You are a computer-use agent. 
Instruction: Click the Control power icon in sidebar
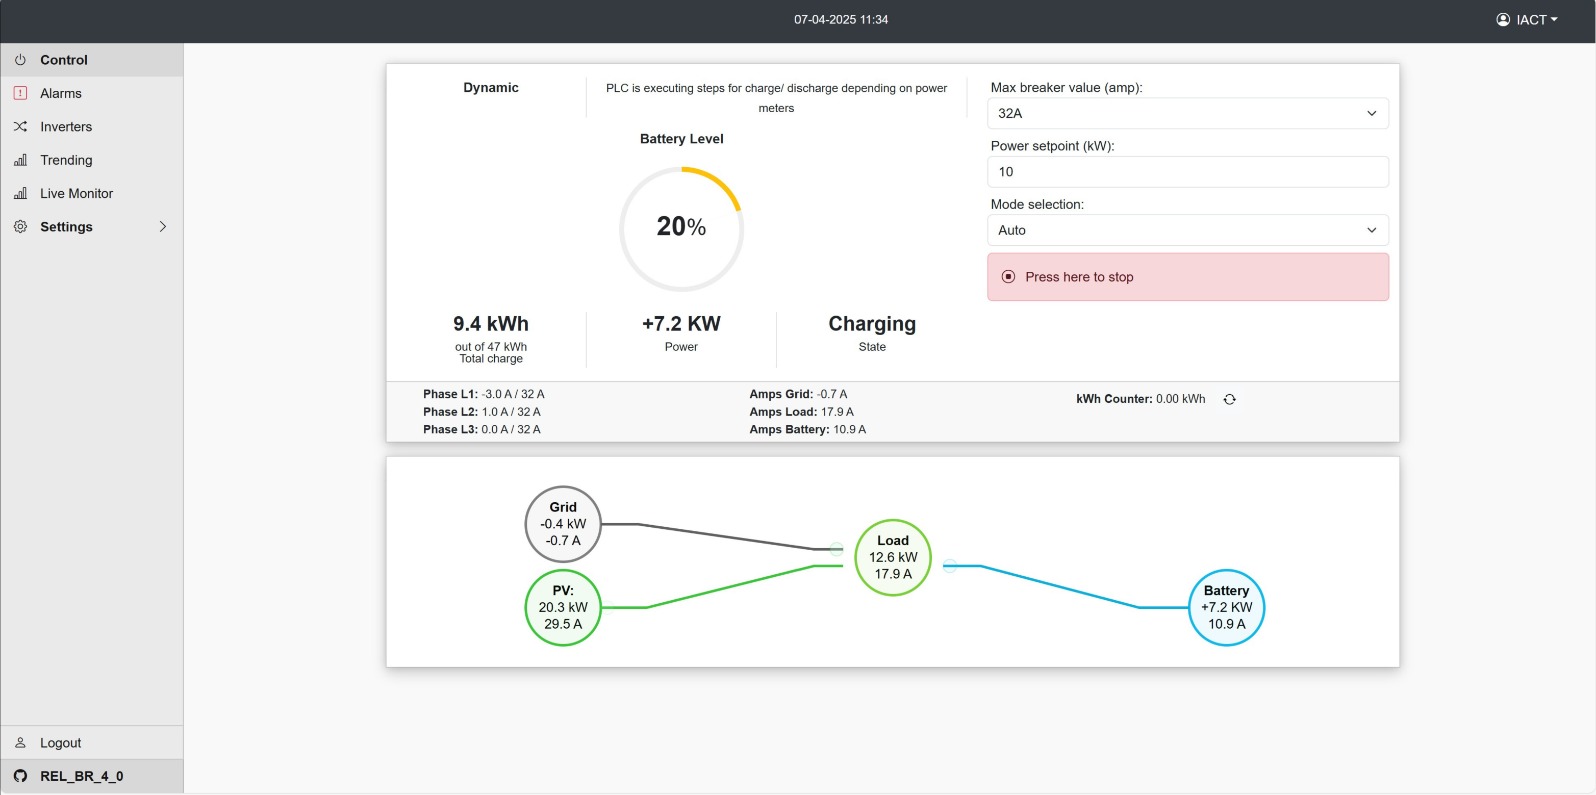pos(20,60)
